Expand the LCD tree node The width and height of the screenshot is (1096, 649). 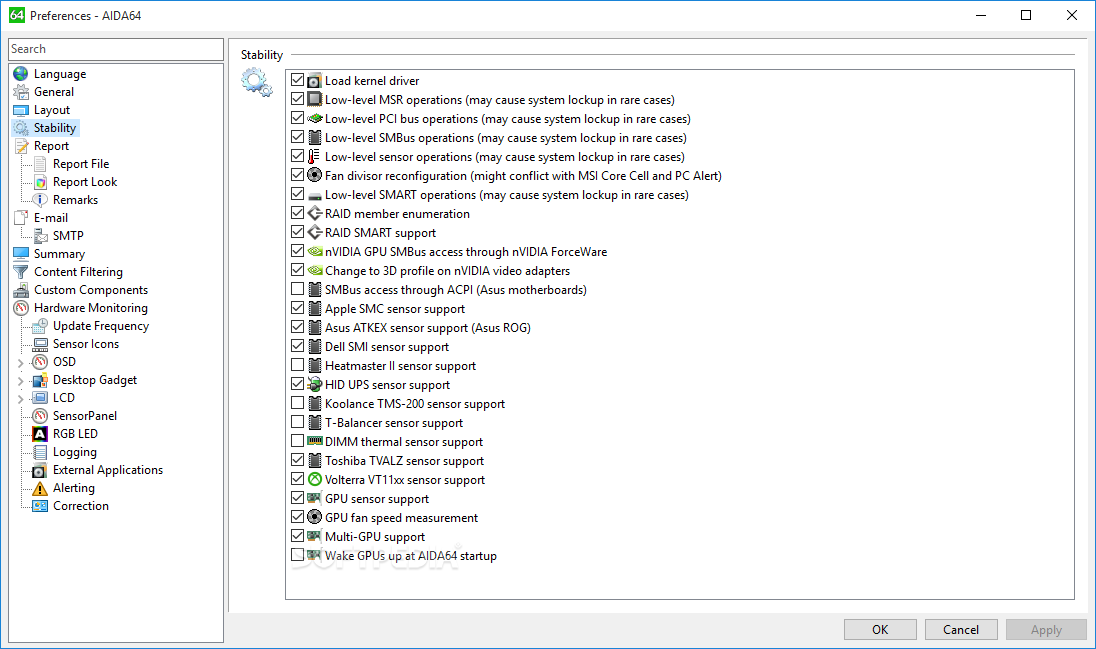[20, 399]
